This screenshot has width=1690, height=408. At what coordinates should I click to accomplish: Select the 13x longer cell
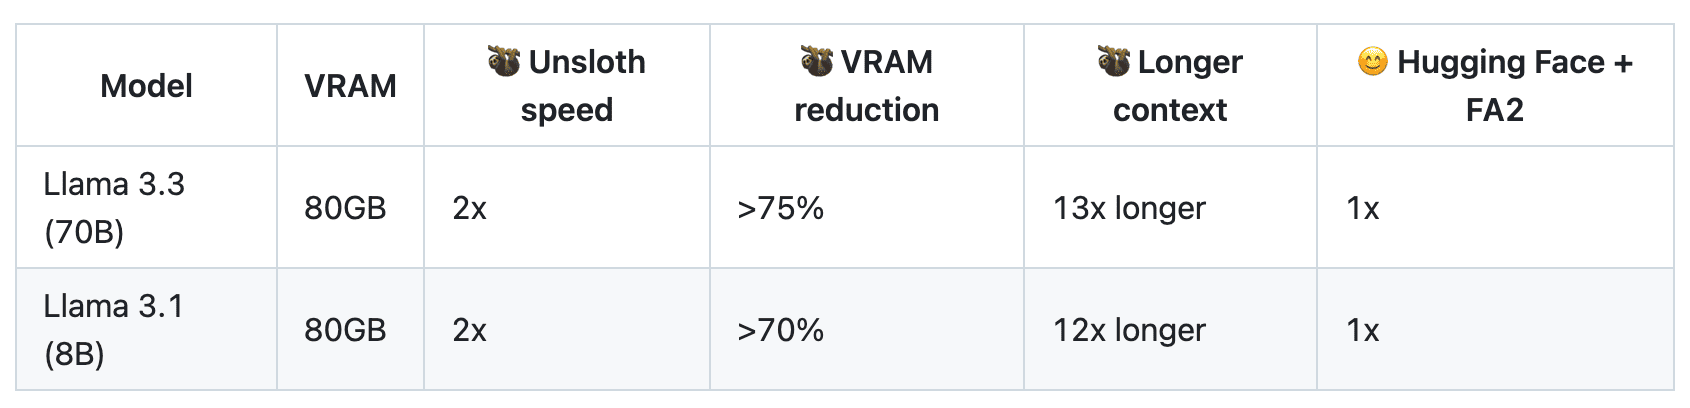1129,208
